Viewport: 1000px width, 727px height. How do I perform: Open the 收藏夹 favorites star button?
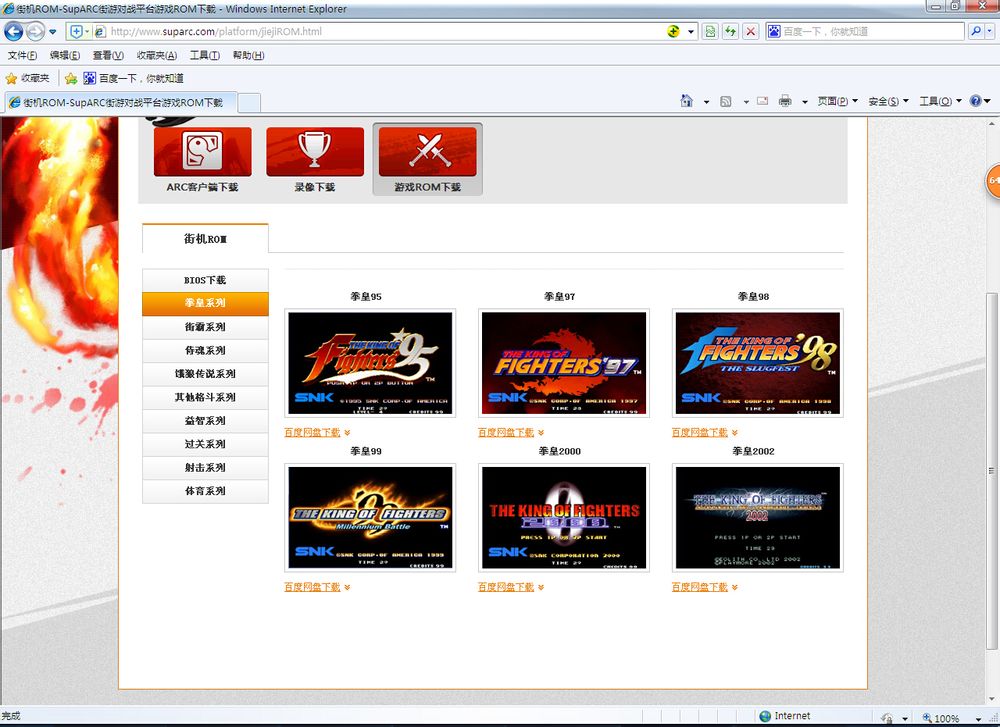27,78
